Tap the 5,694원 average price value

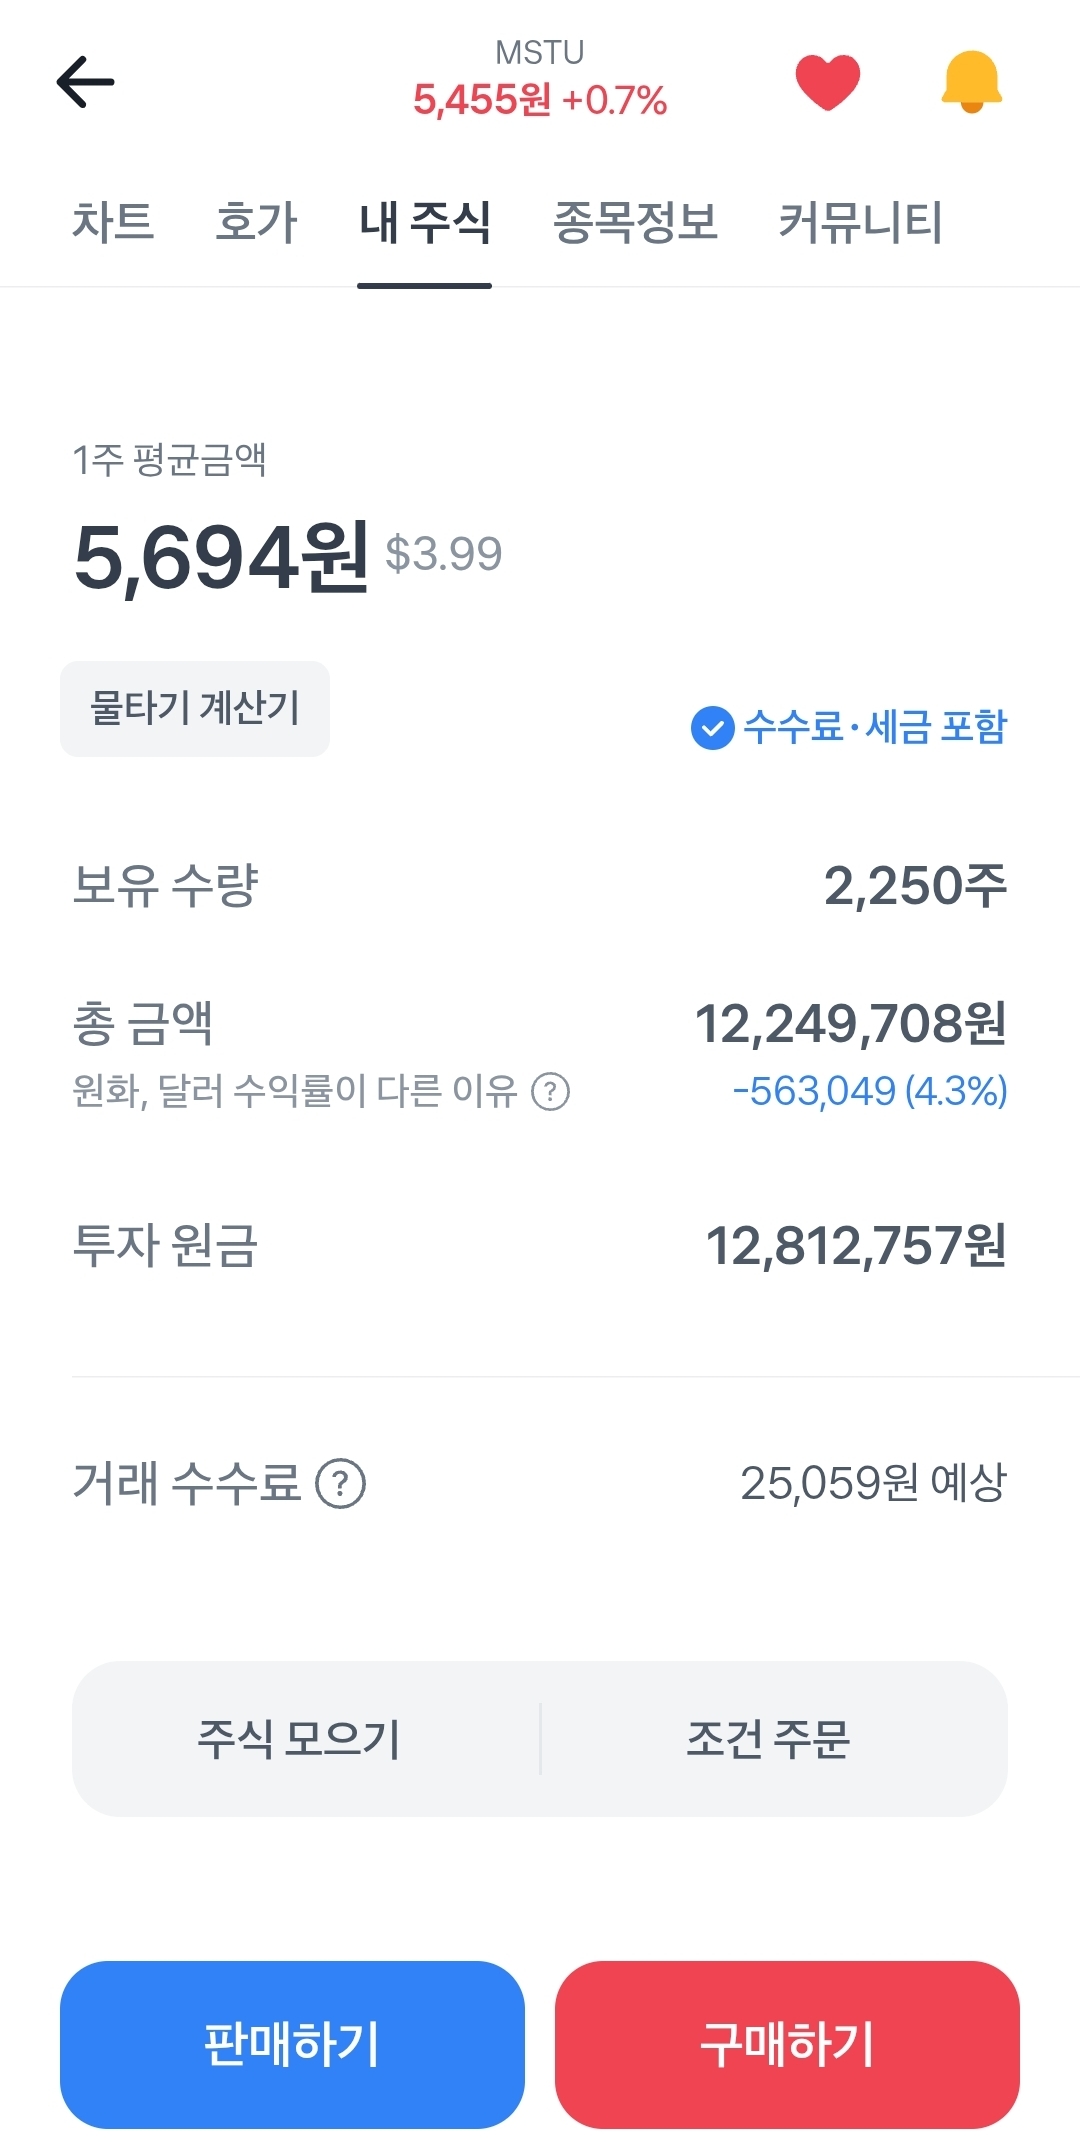[222, 558]
